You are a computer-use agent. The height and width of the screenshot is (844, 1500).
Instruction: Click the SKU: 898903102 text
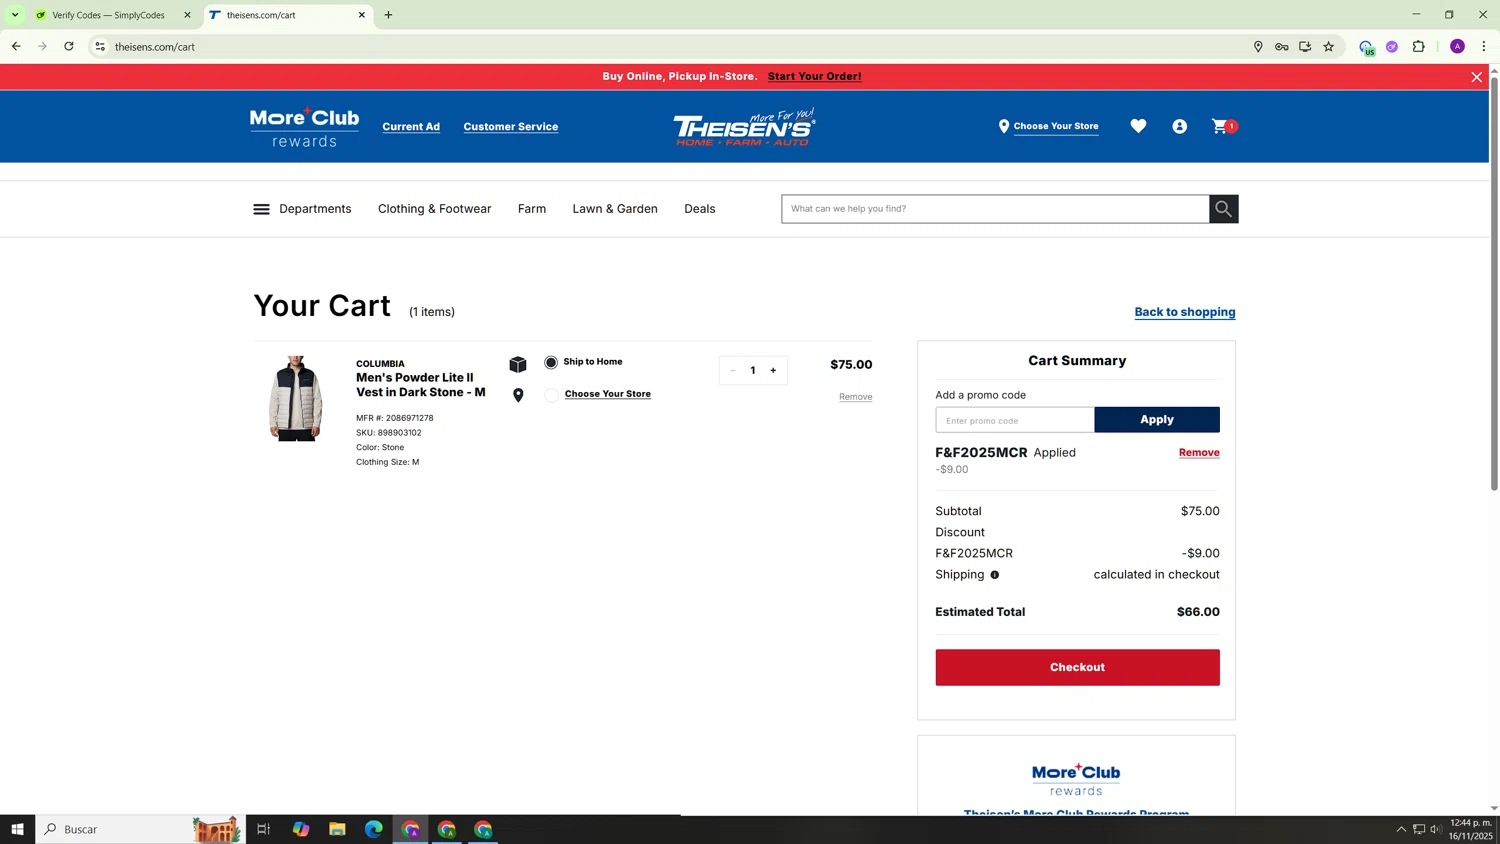[389, 433]
